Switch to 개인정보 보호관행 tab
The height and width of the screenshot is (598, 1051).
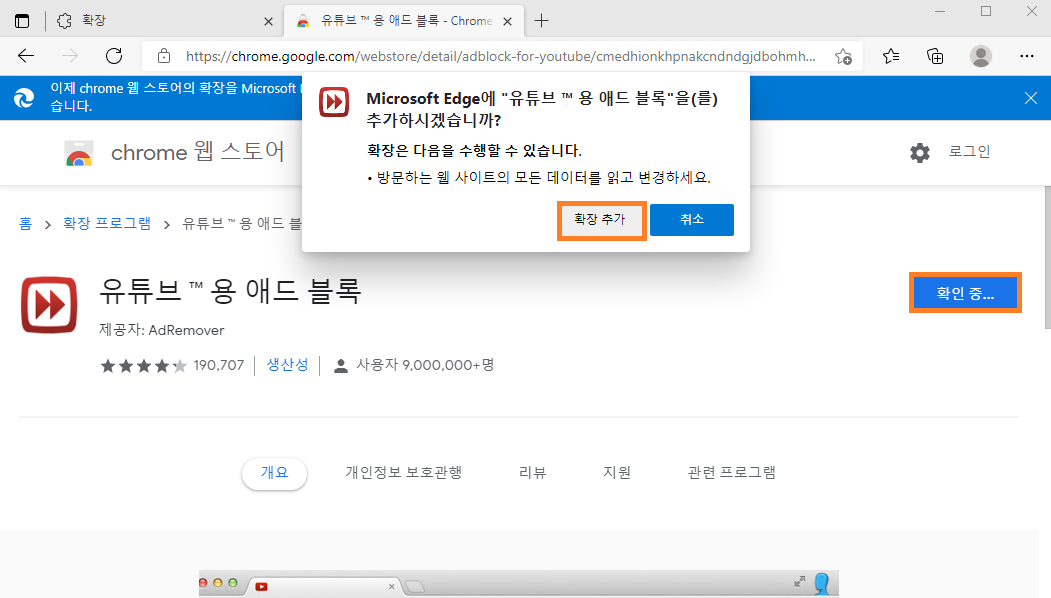(404, 473)
